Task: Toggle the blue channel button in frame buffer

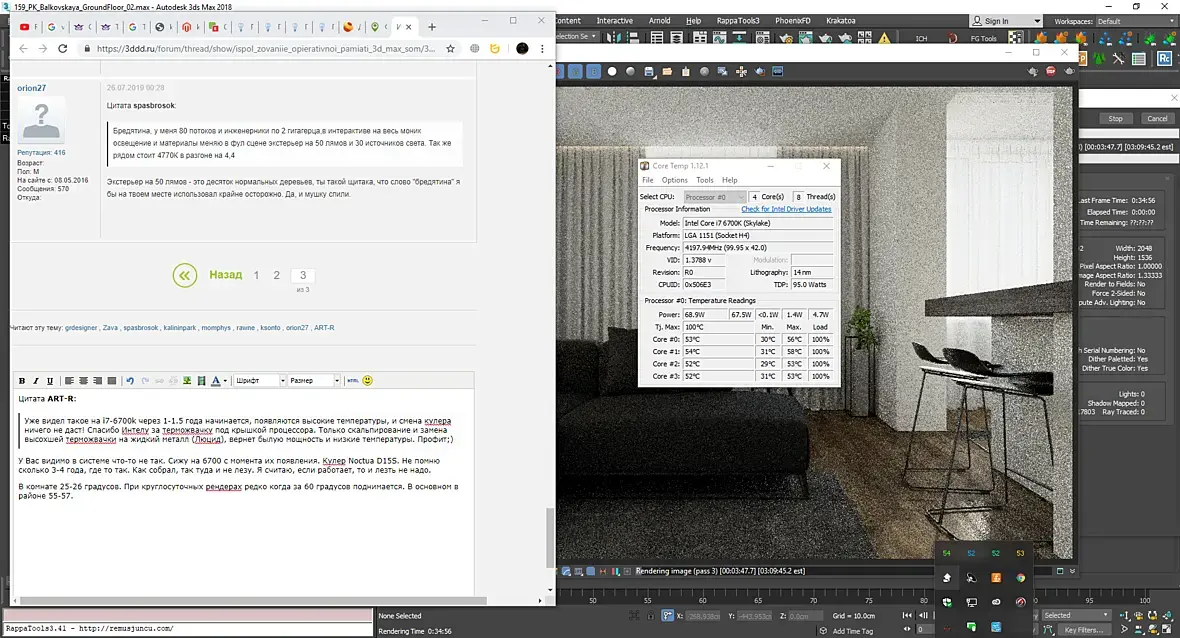Action: [x=594, y=71]
